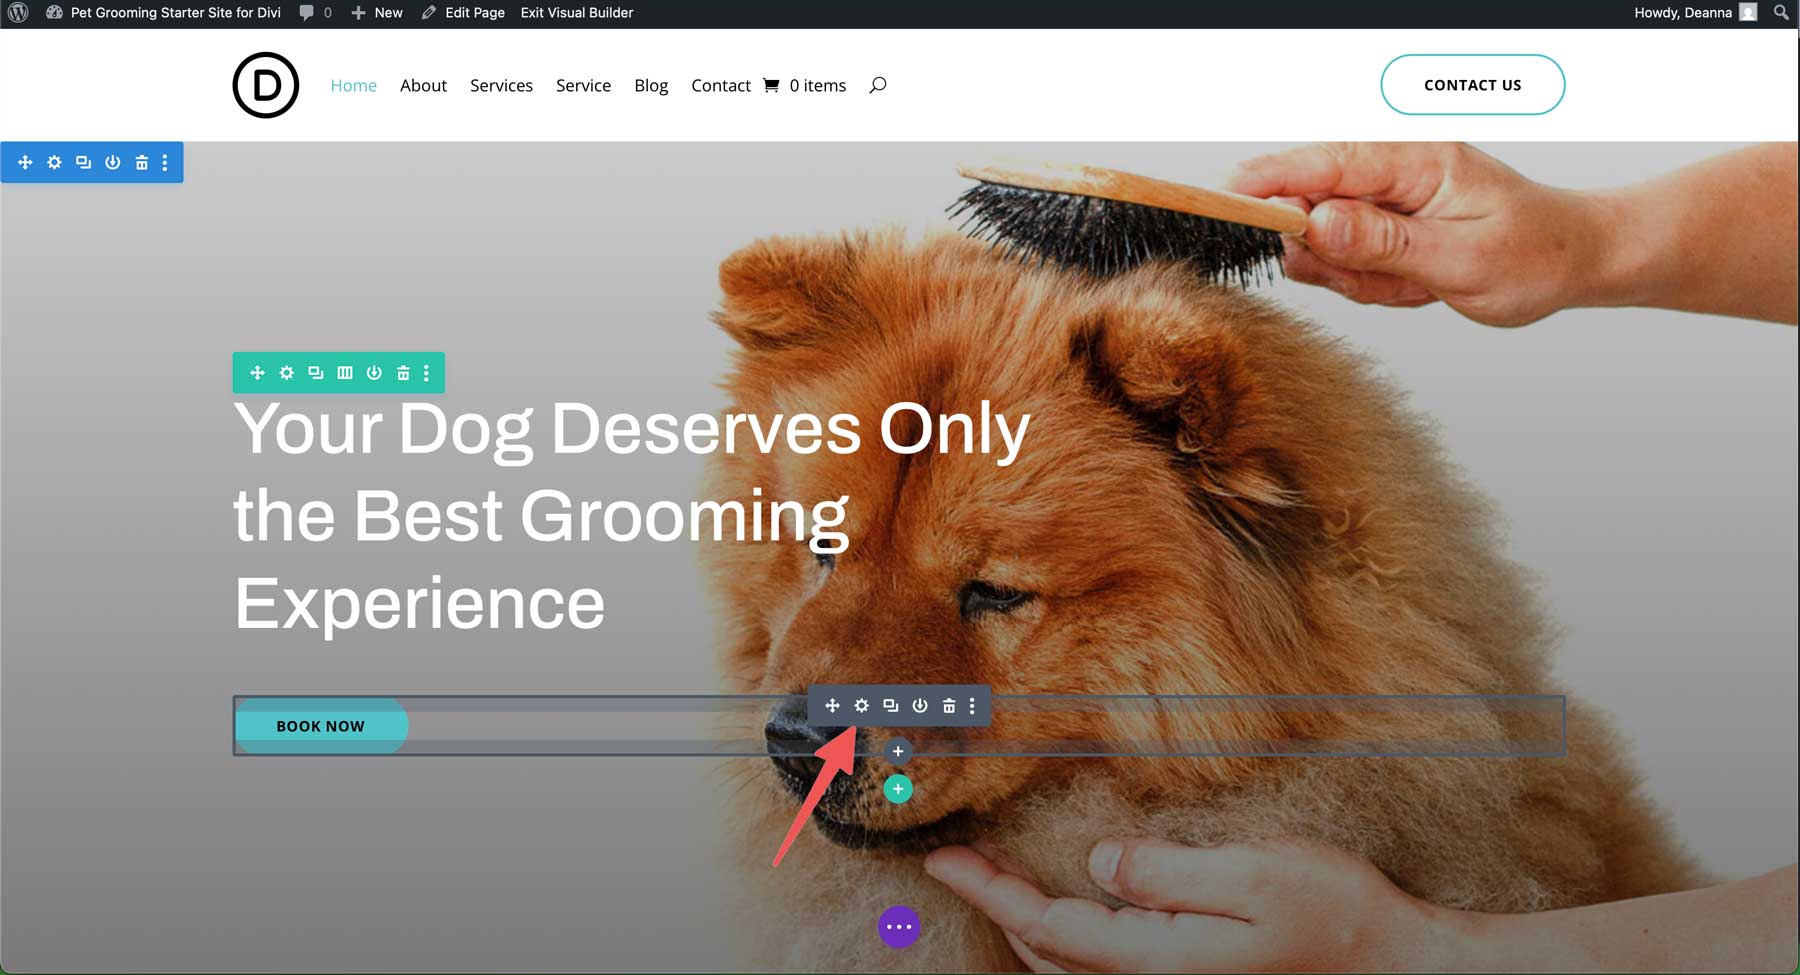The image size is (1800, 975).
Task: Duplicate the row using the copy icon
Action: coord(315,372)
